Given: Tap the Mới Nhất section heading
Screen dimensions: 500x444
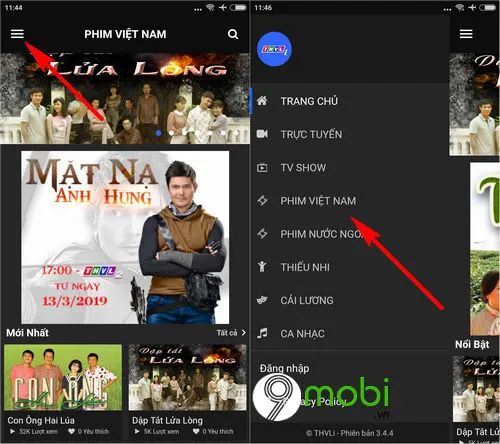Looking at the screenshot, I should coord(27,333).
